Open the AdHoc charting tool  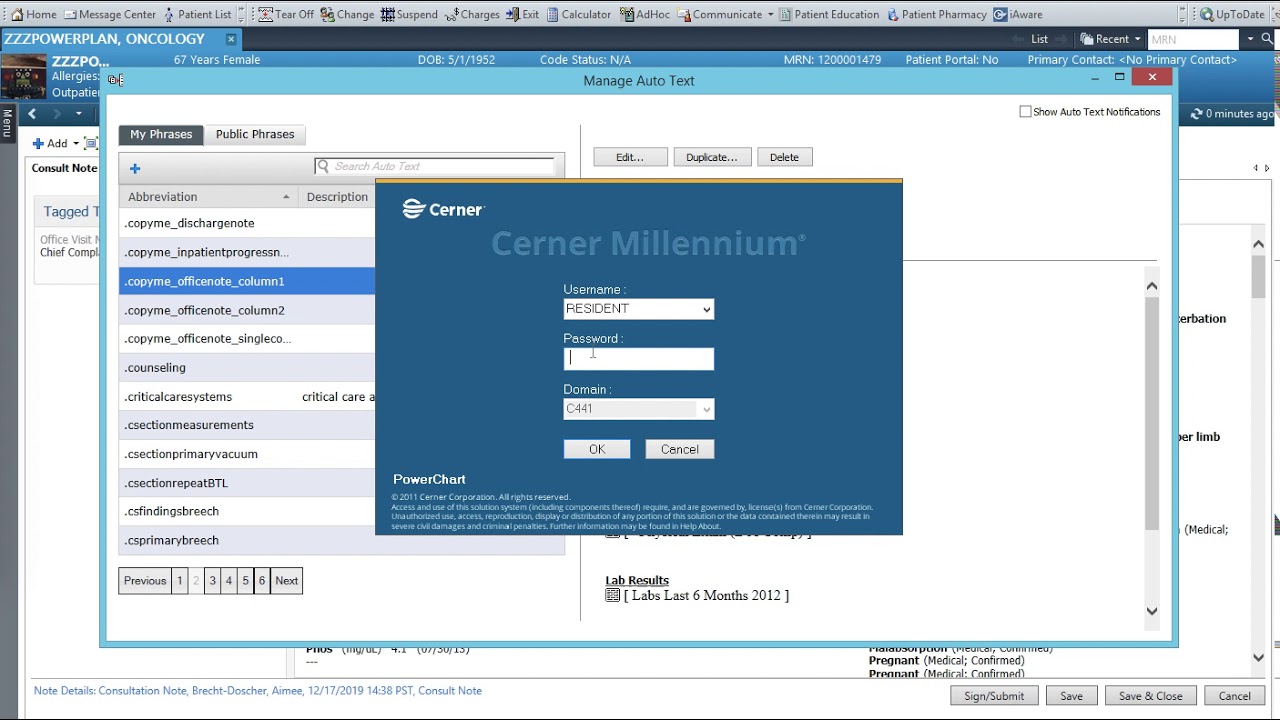click(x=645, y=14)
